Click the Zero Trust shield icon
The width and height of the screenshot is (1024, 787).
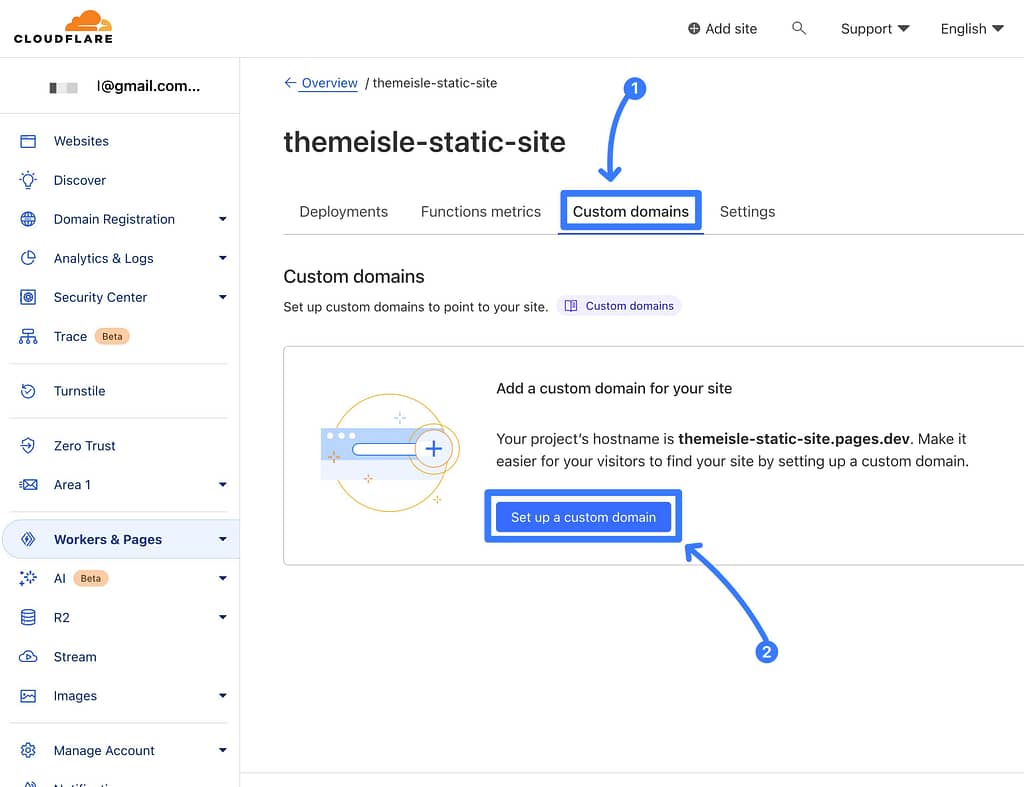pyautogui.click(x=28, y=445)
